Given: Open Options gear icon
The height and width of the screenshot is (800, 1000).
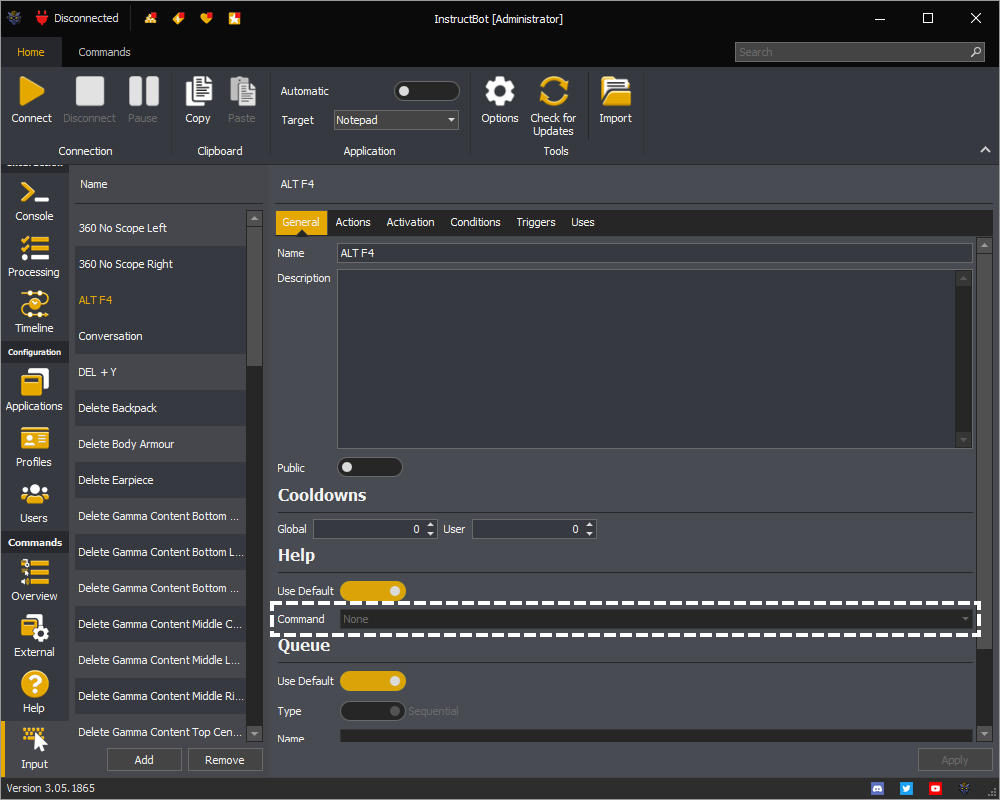Looking at the screenshot, I should pyautogui.click(x=500, y=91).
